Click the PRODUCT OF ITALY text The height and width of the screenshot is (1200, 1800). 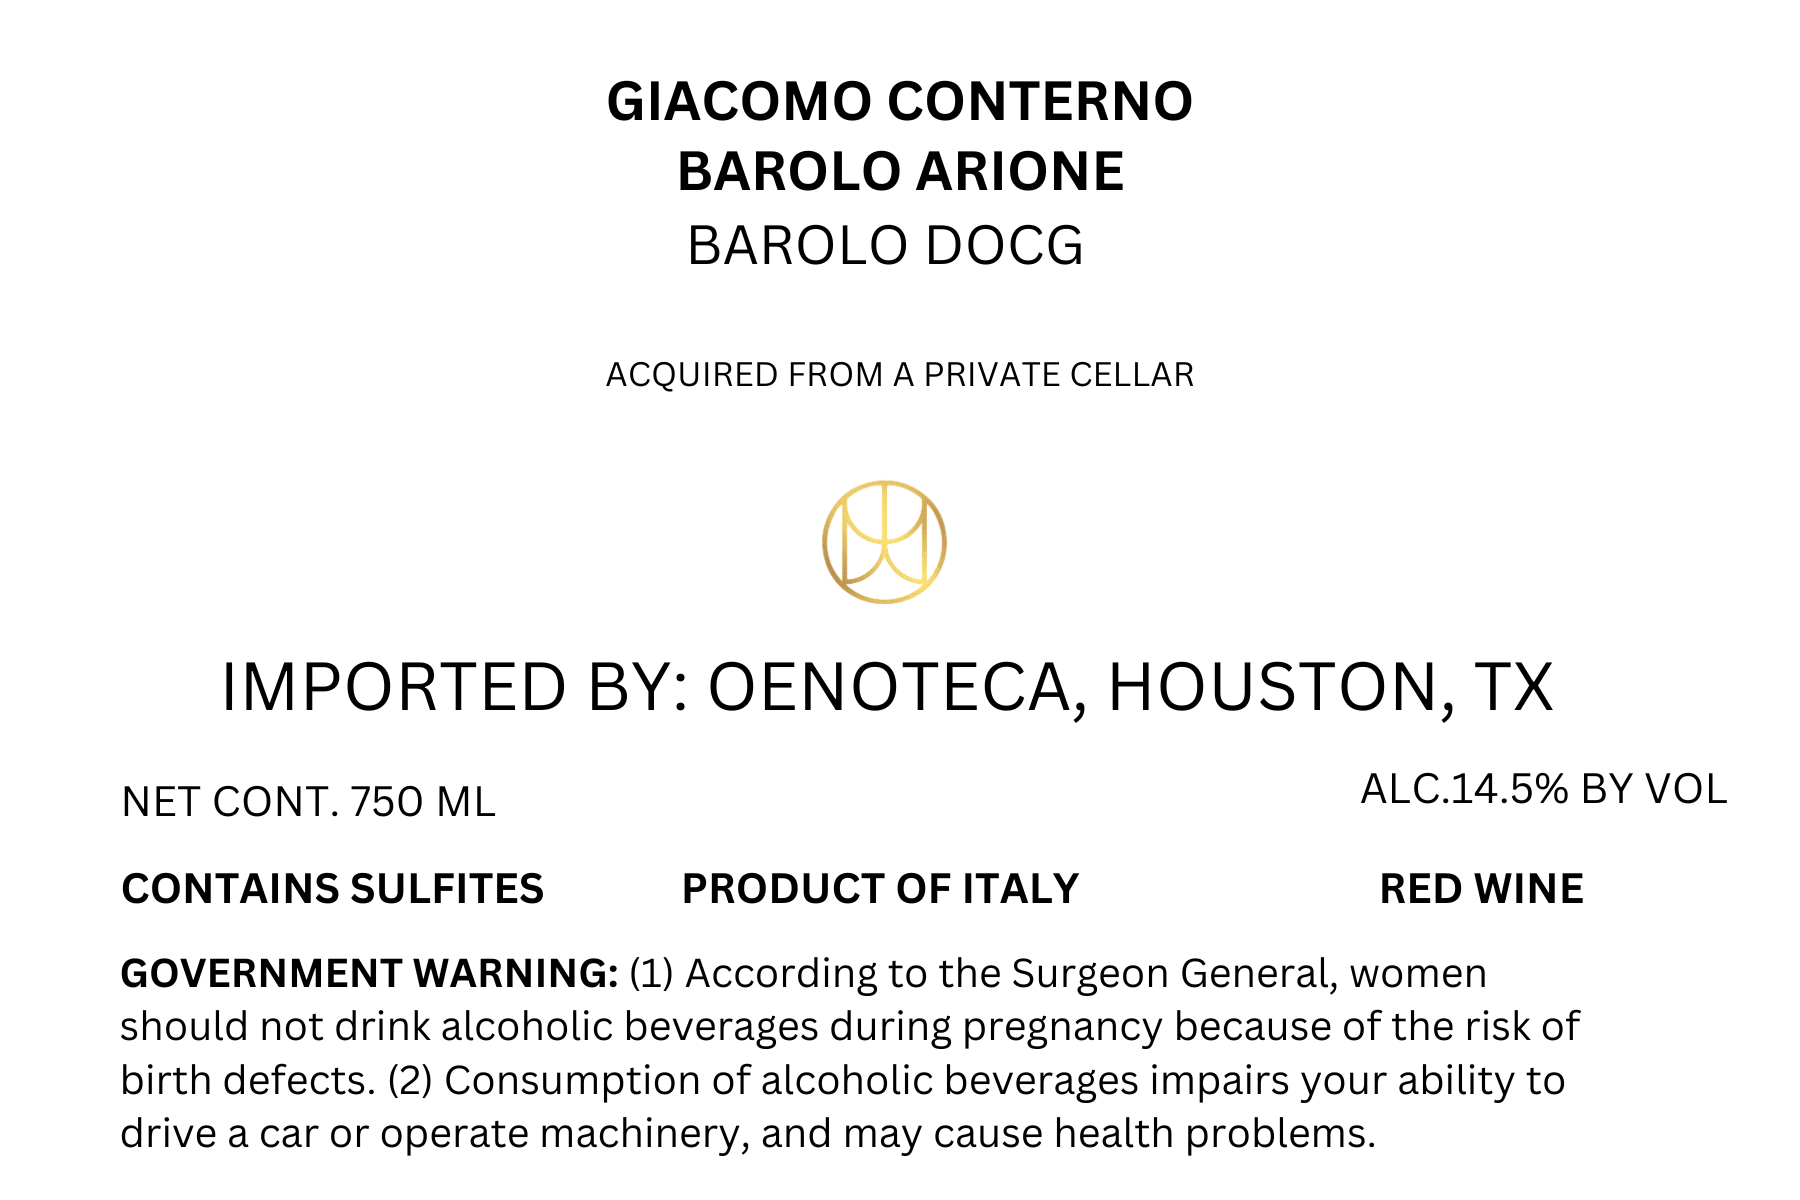pyautogui.click(x=880, y=889)
